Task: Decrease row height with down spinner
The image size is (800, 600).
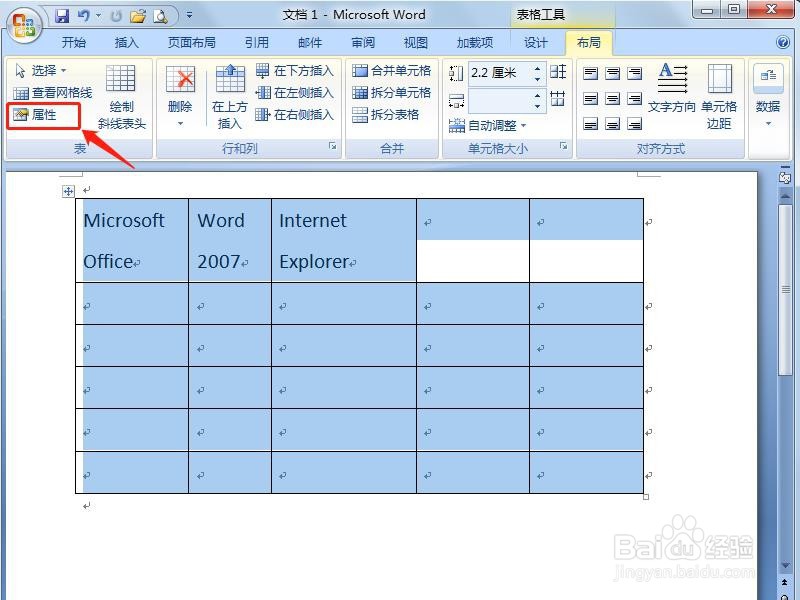Action: click(537, 79)
